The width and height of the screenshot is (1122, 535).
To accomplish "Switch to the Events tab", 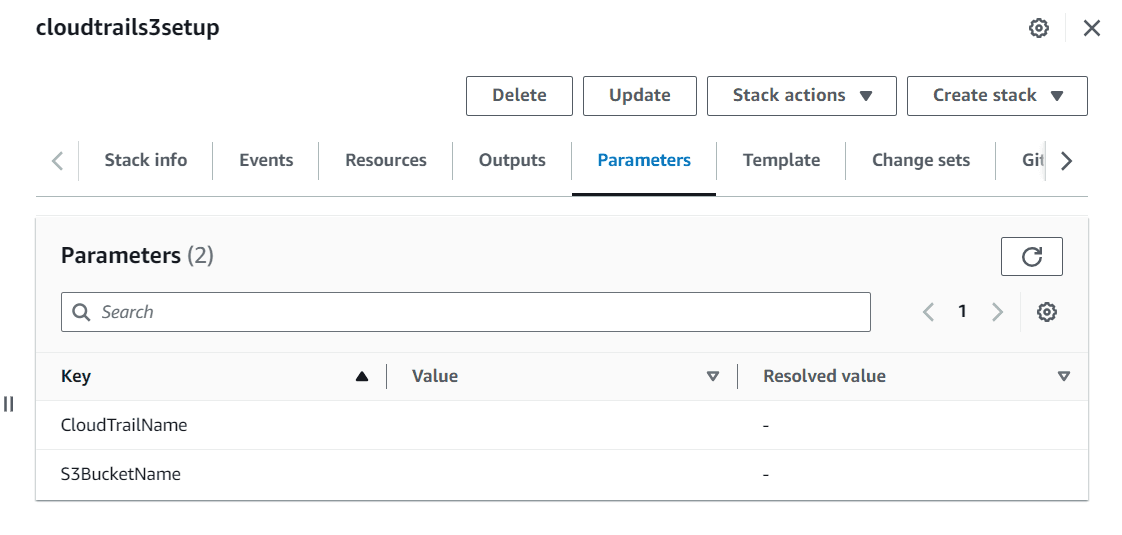I will pyautogui.click(x=266, y=160).
